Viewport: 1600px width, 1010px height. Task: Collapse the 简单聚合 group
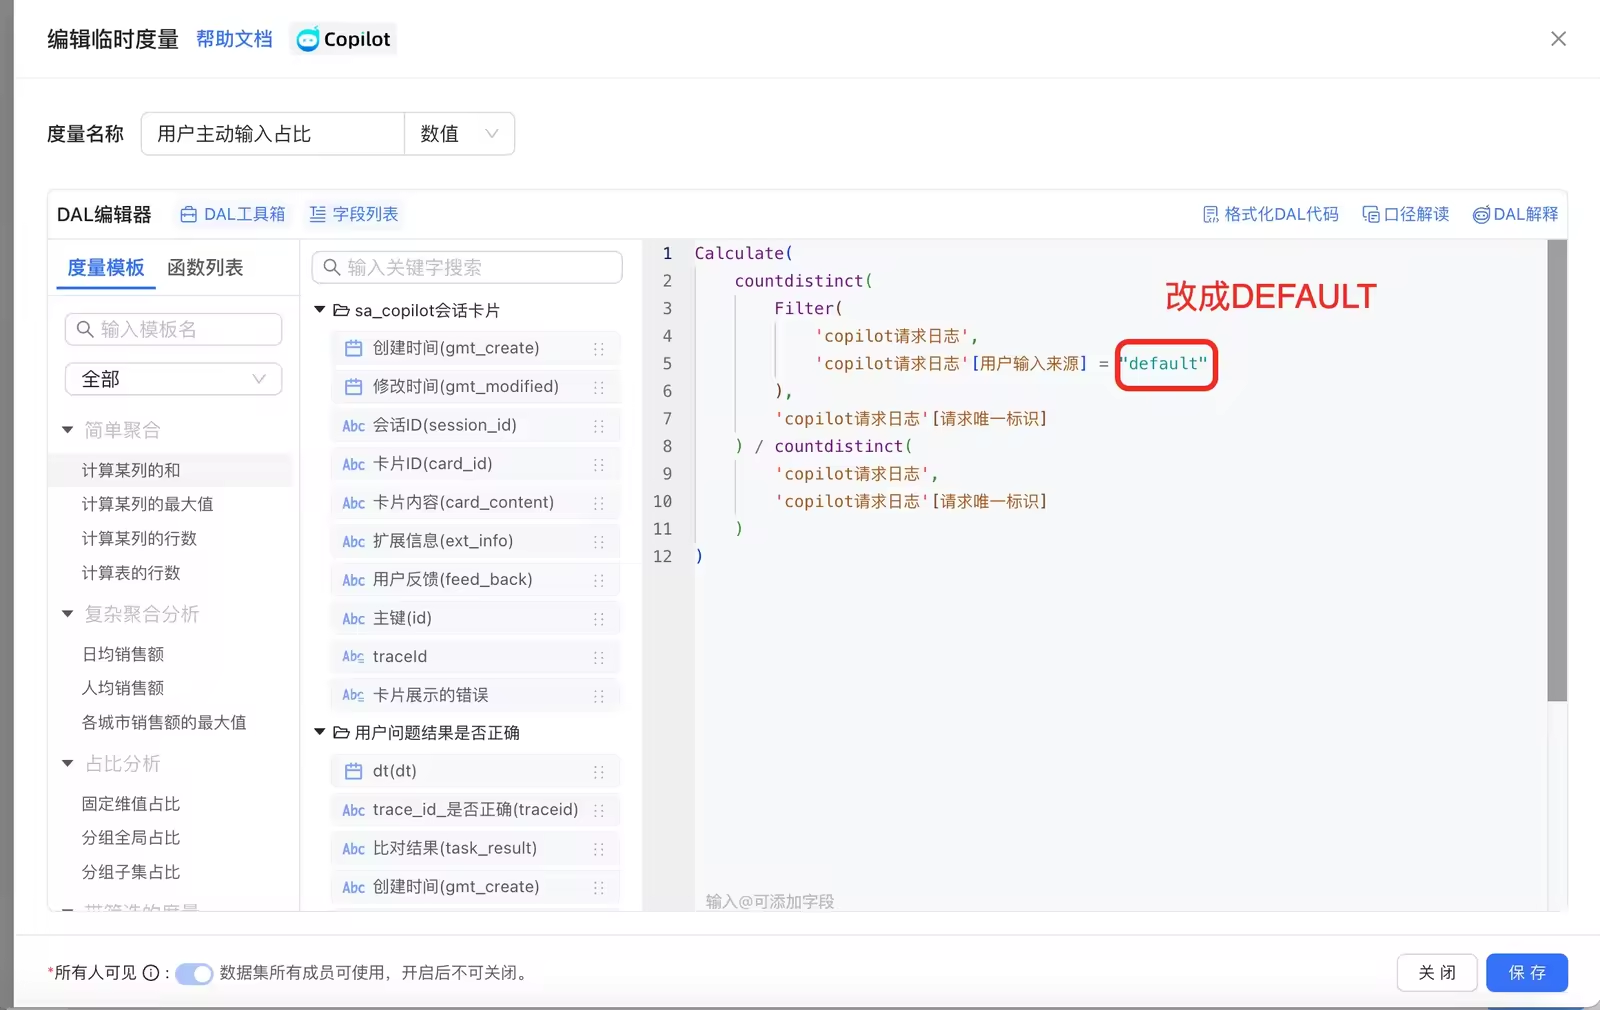click(x=68, y=430)
